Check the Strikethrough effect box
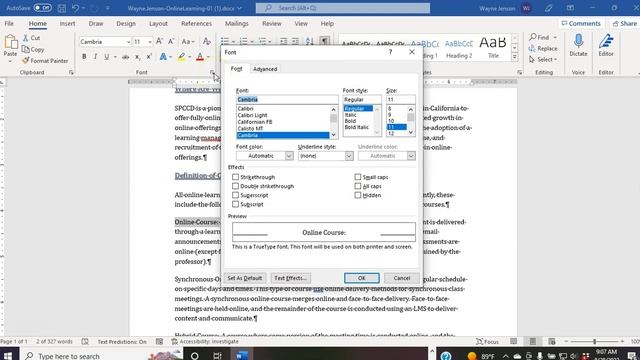This screenshot has width=640, height=360. [x=236, y=177]
